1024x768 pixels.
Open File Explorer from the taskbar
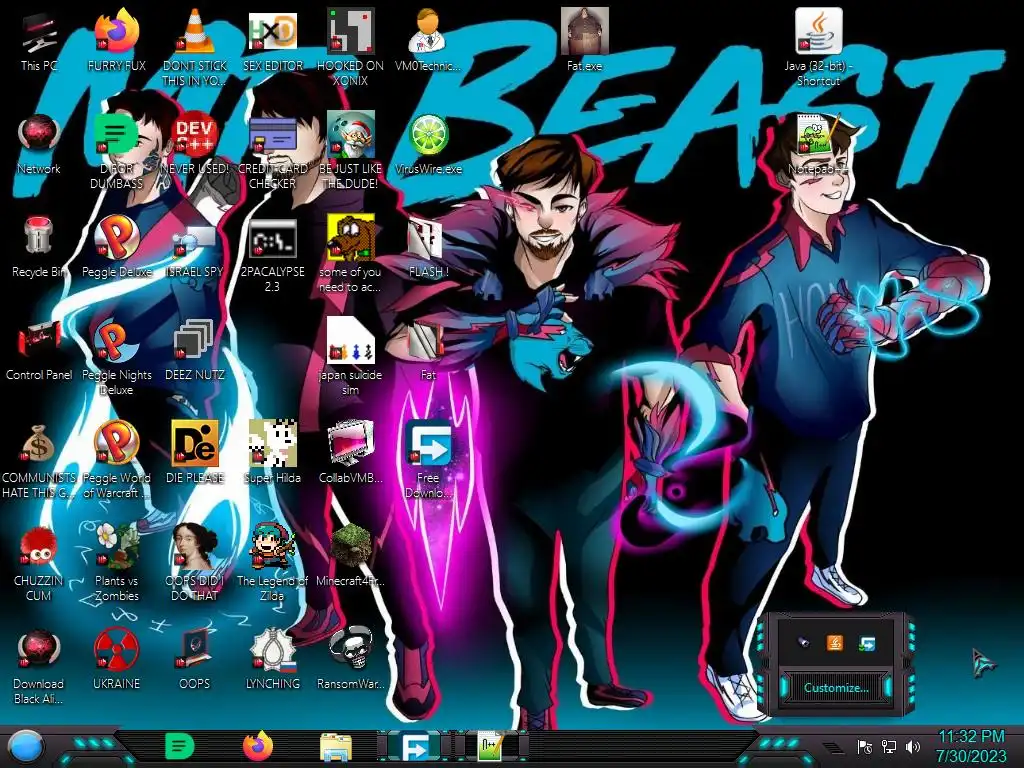point(336,748)
